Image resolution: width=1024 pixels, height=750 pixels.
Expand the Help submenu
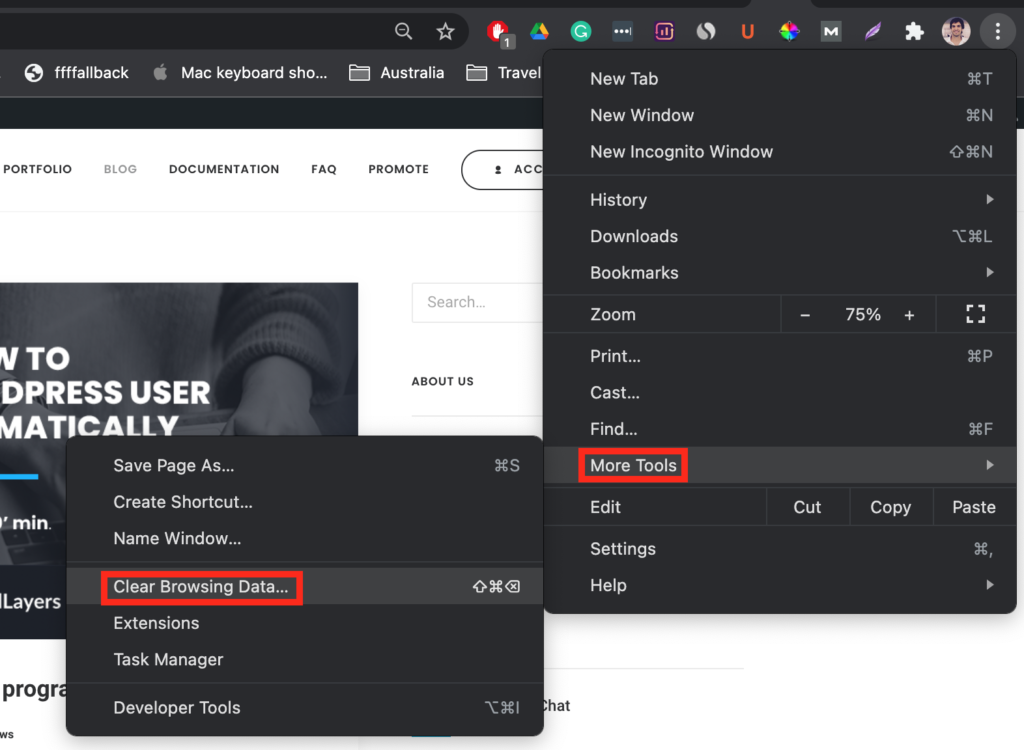780,585
